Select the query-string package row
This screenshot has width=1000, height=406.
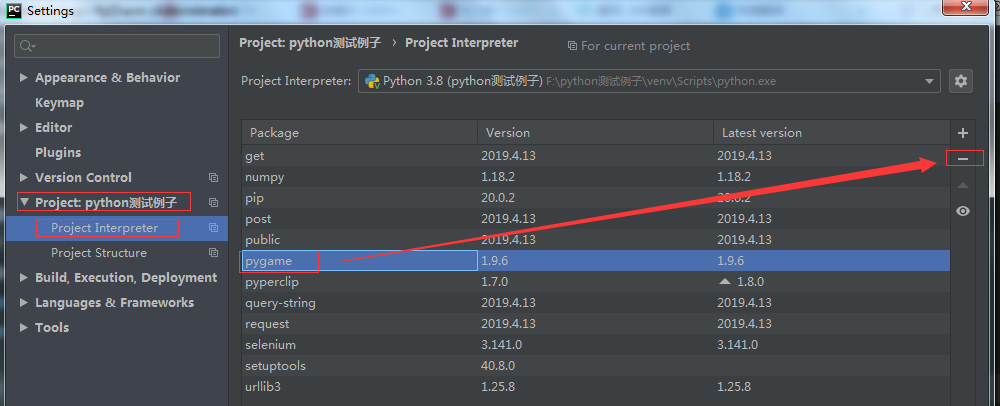click(x=596, y=302)
